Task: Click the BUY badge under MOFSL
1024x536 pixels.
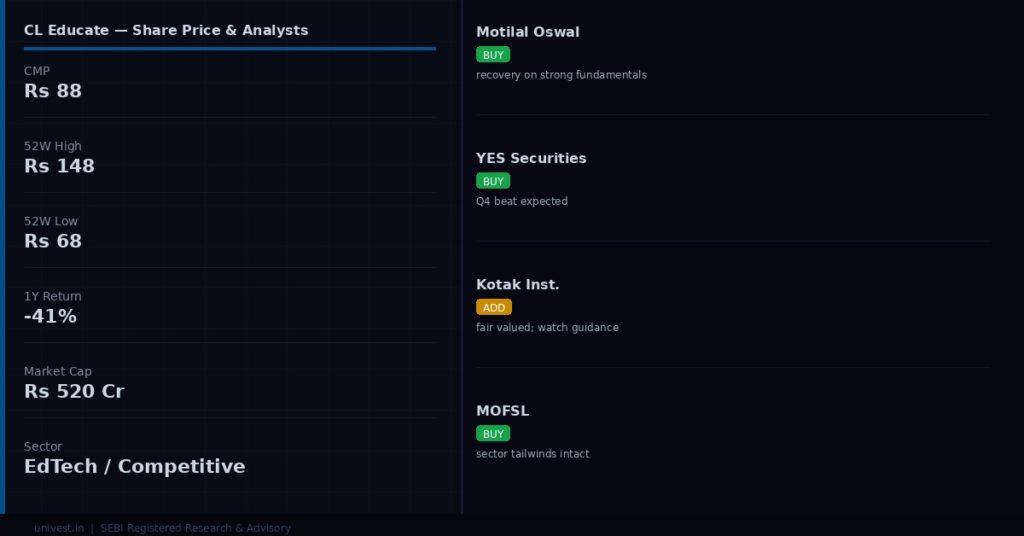Action: (x=493, y=434)
